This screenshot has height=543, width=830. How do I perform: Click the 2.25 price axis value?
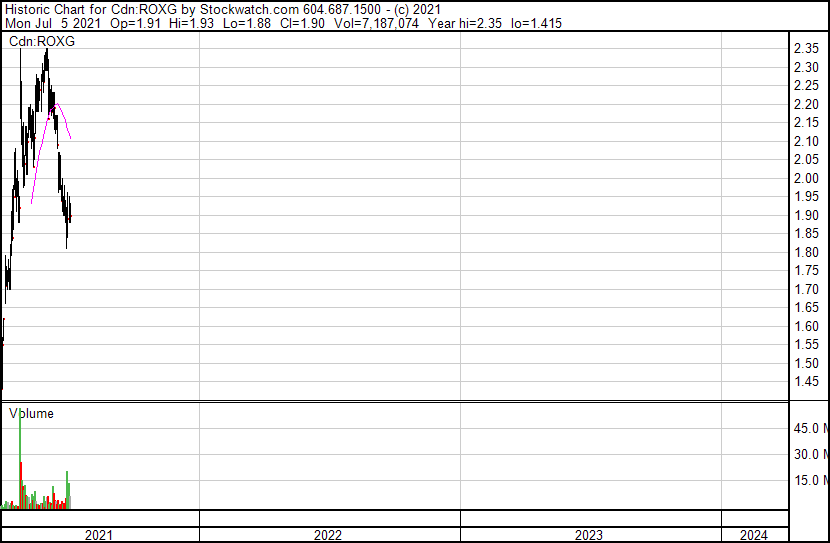point(806,85)
